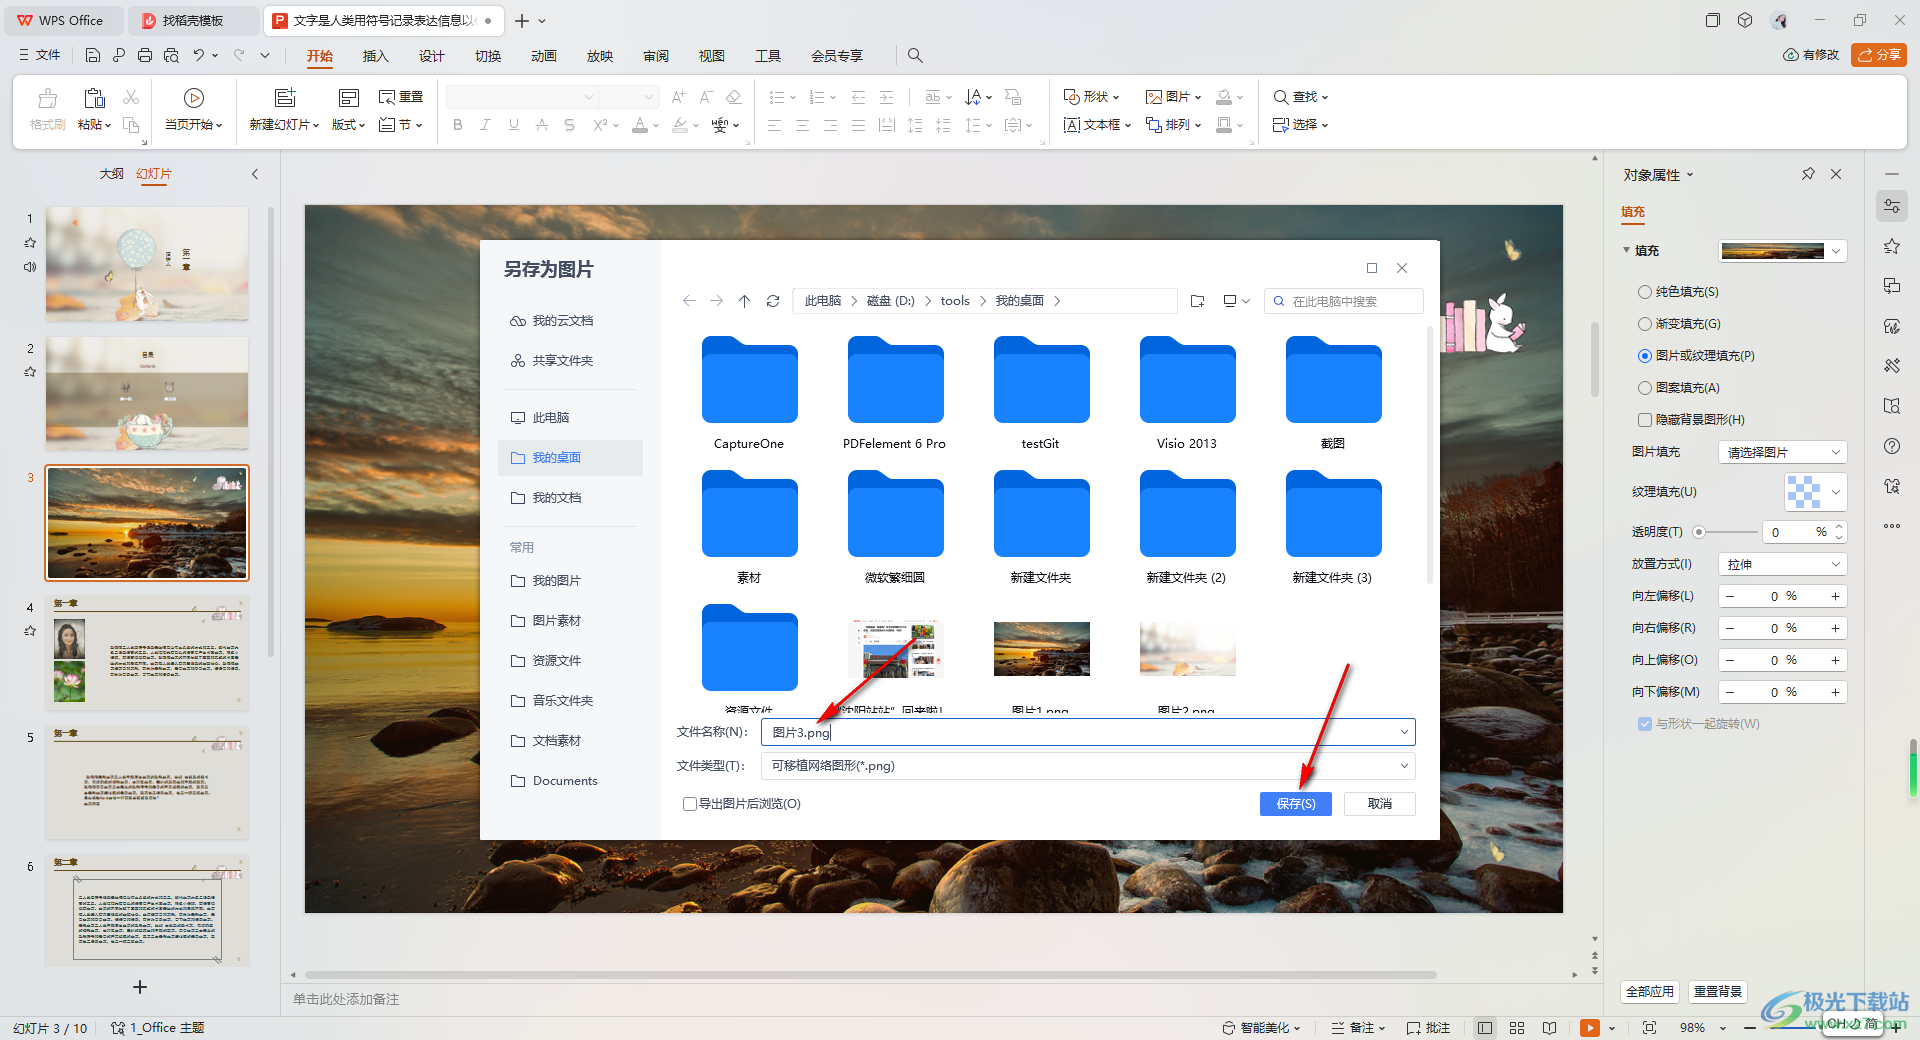1920x1040 pixels.
Task: Click the search this PC input field
Action: click(x=1344, y=301)
